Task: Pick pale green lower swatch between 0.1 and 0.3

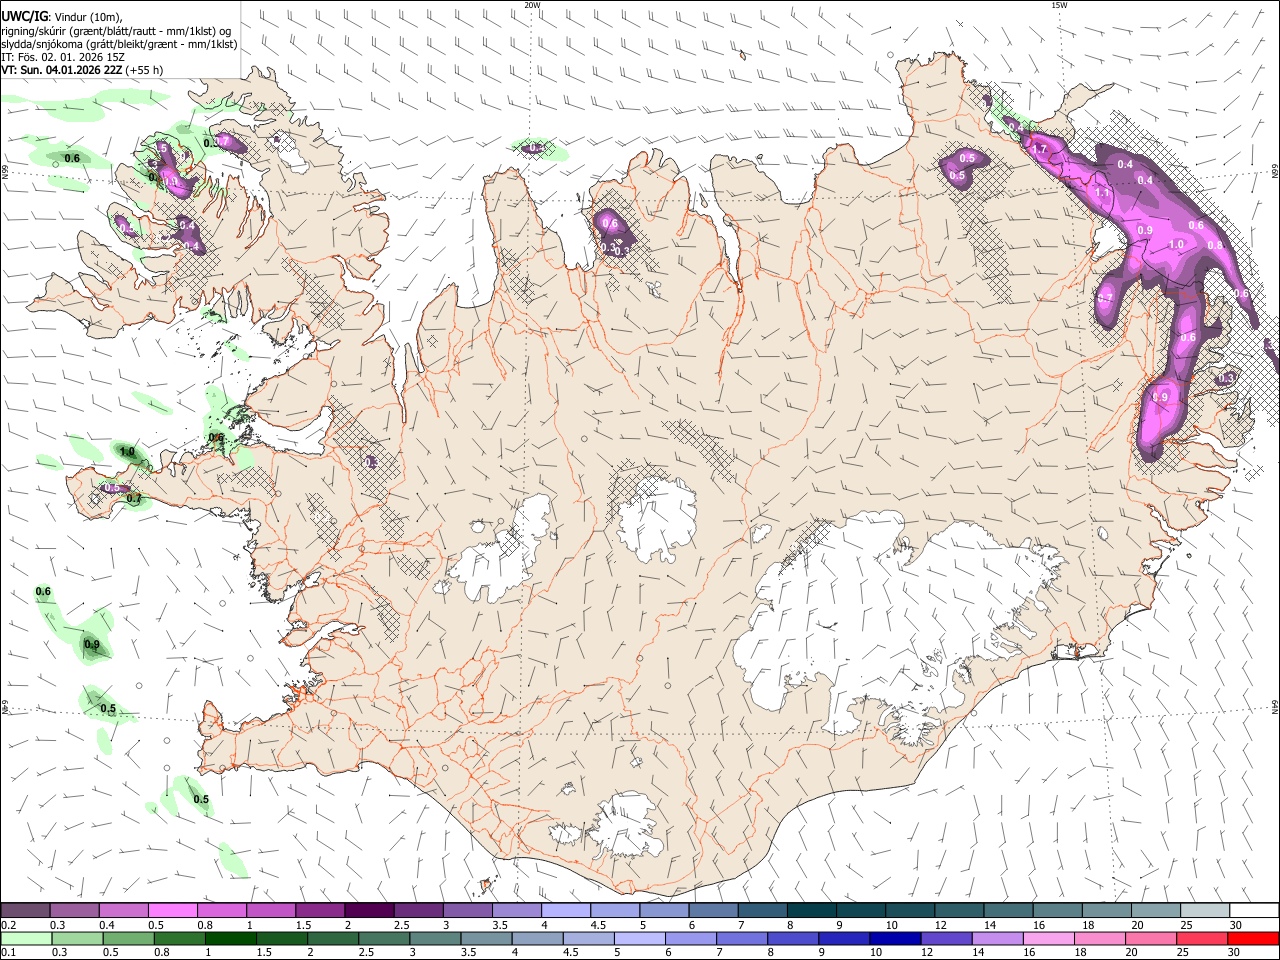Action: pos(26,938)
